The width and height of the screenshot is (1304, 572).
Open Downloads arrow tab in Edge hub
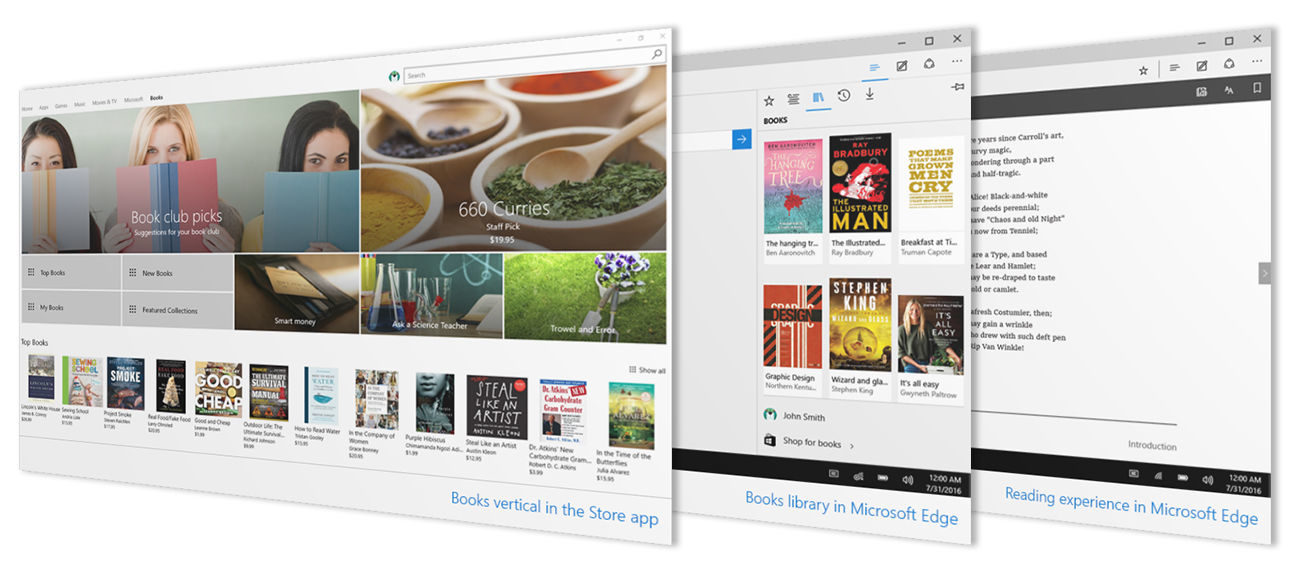click(870, 93)
